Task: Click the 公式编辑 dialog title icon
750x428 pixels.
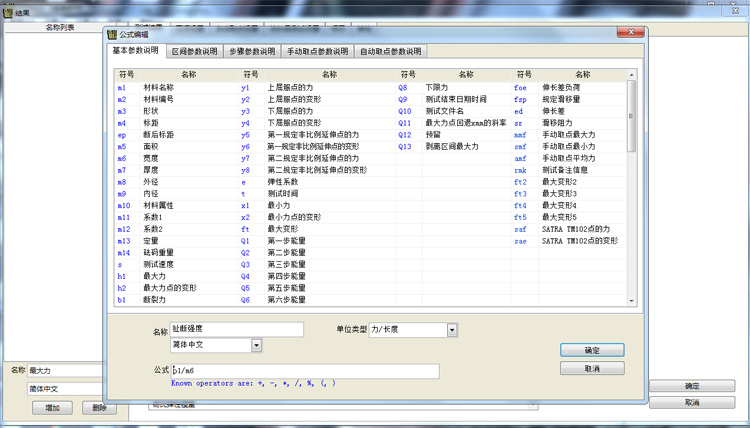Action: 111,34
